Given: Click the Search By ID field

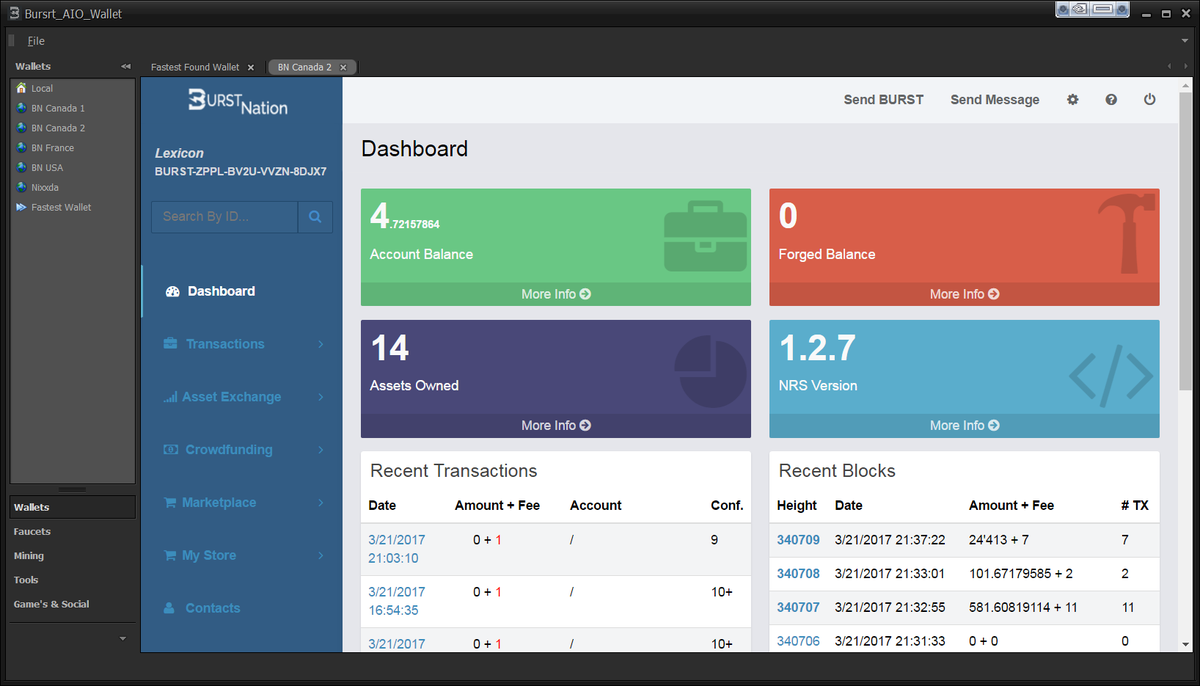Looking at the screenshot, I should (224, 216).
